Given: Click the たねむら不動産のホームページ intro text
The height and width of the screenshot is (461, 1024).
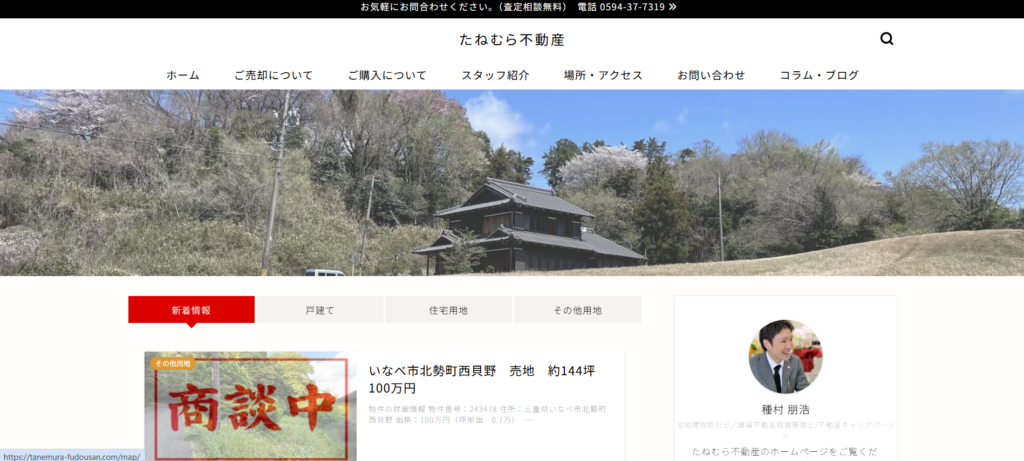Looking at the screenshot, I should (x=786, y=451).
